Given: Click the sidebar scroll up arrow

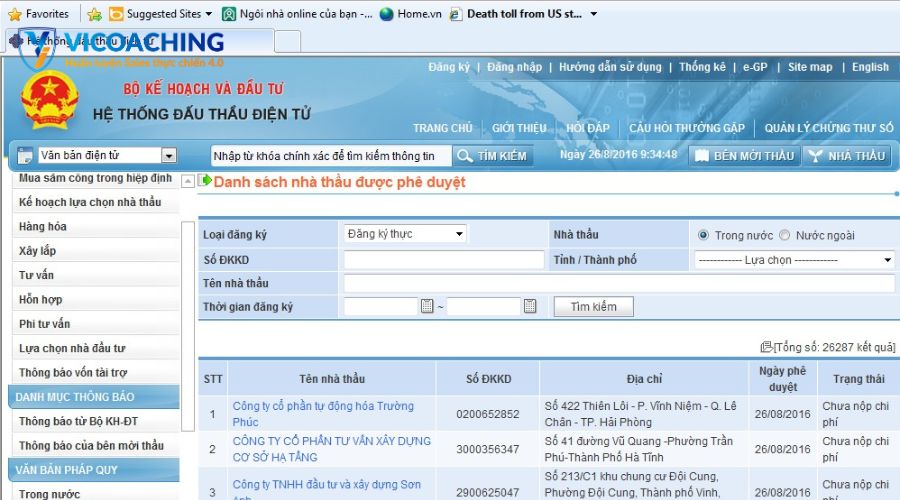Looking at the screenshot, I should [x=188, y=181].
